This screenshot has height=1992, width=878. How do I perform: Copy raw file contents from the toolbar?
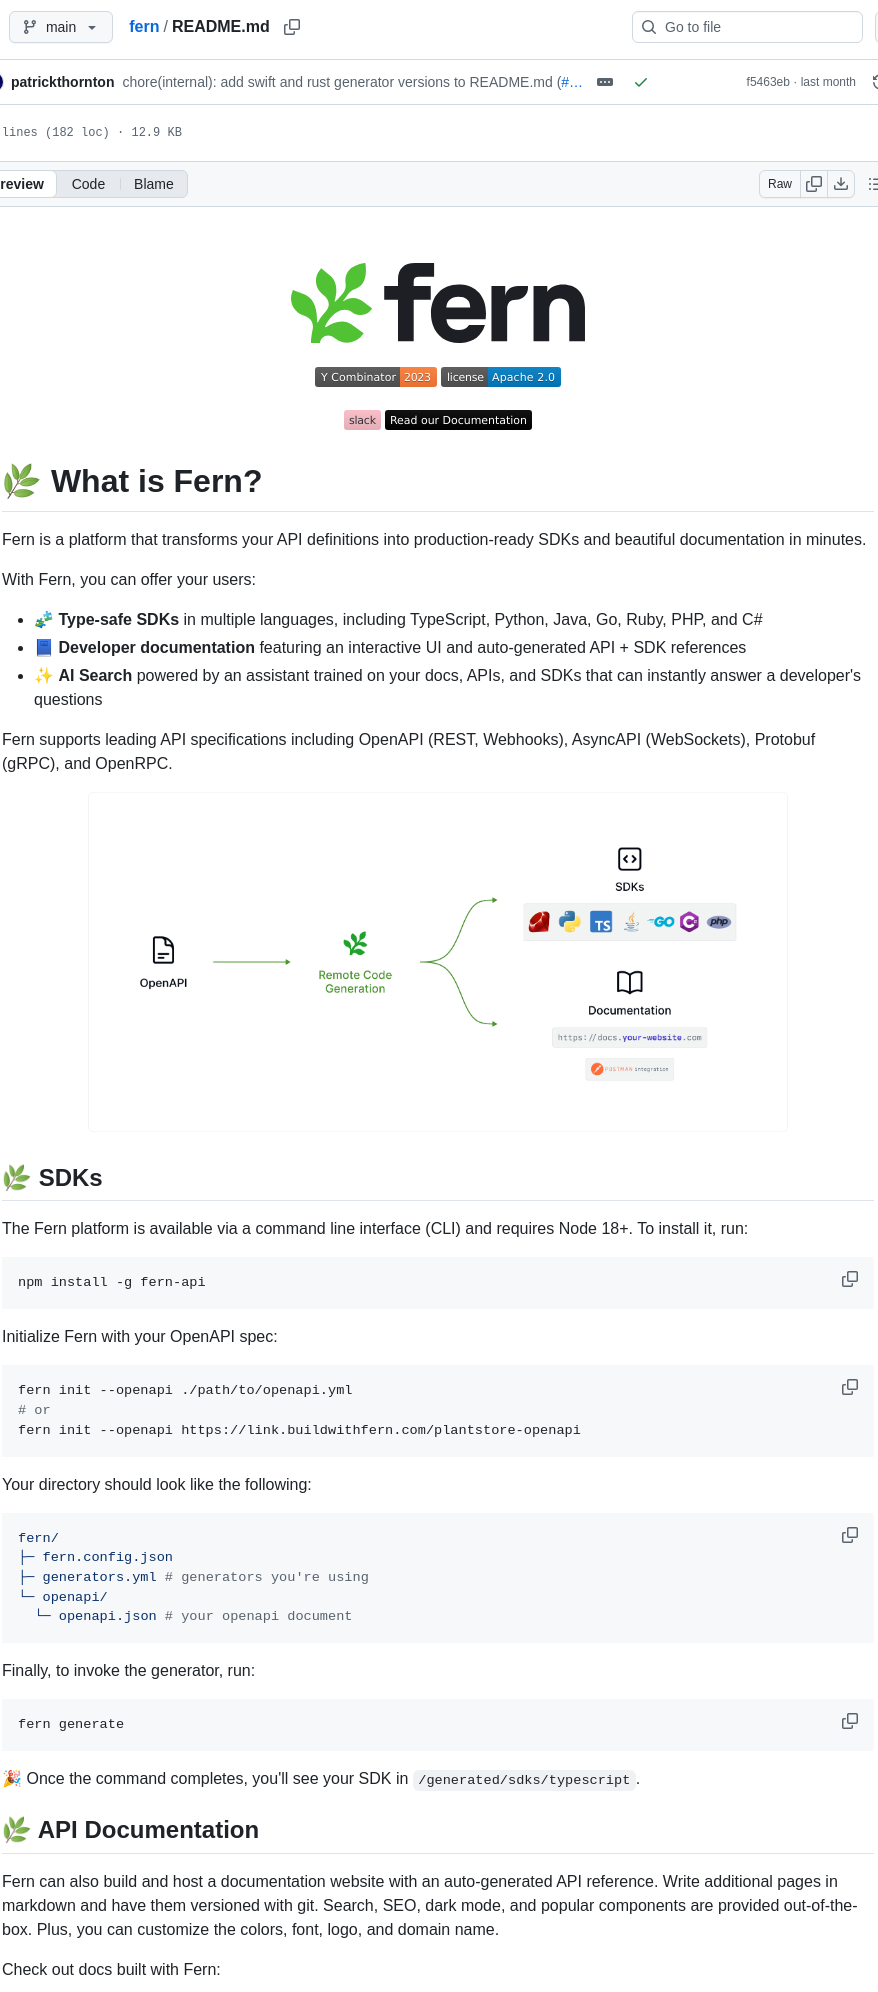pyautogui.click(x=813, y=184)
